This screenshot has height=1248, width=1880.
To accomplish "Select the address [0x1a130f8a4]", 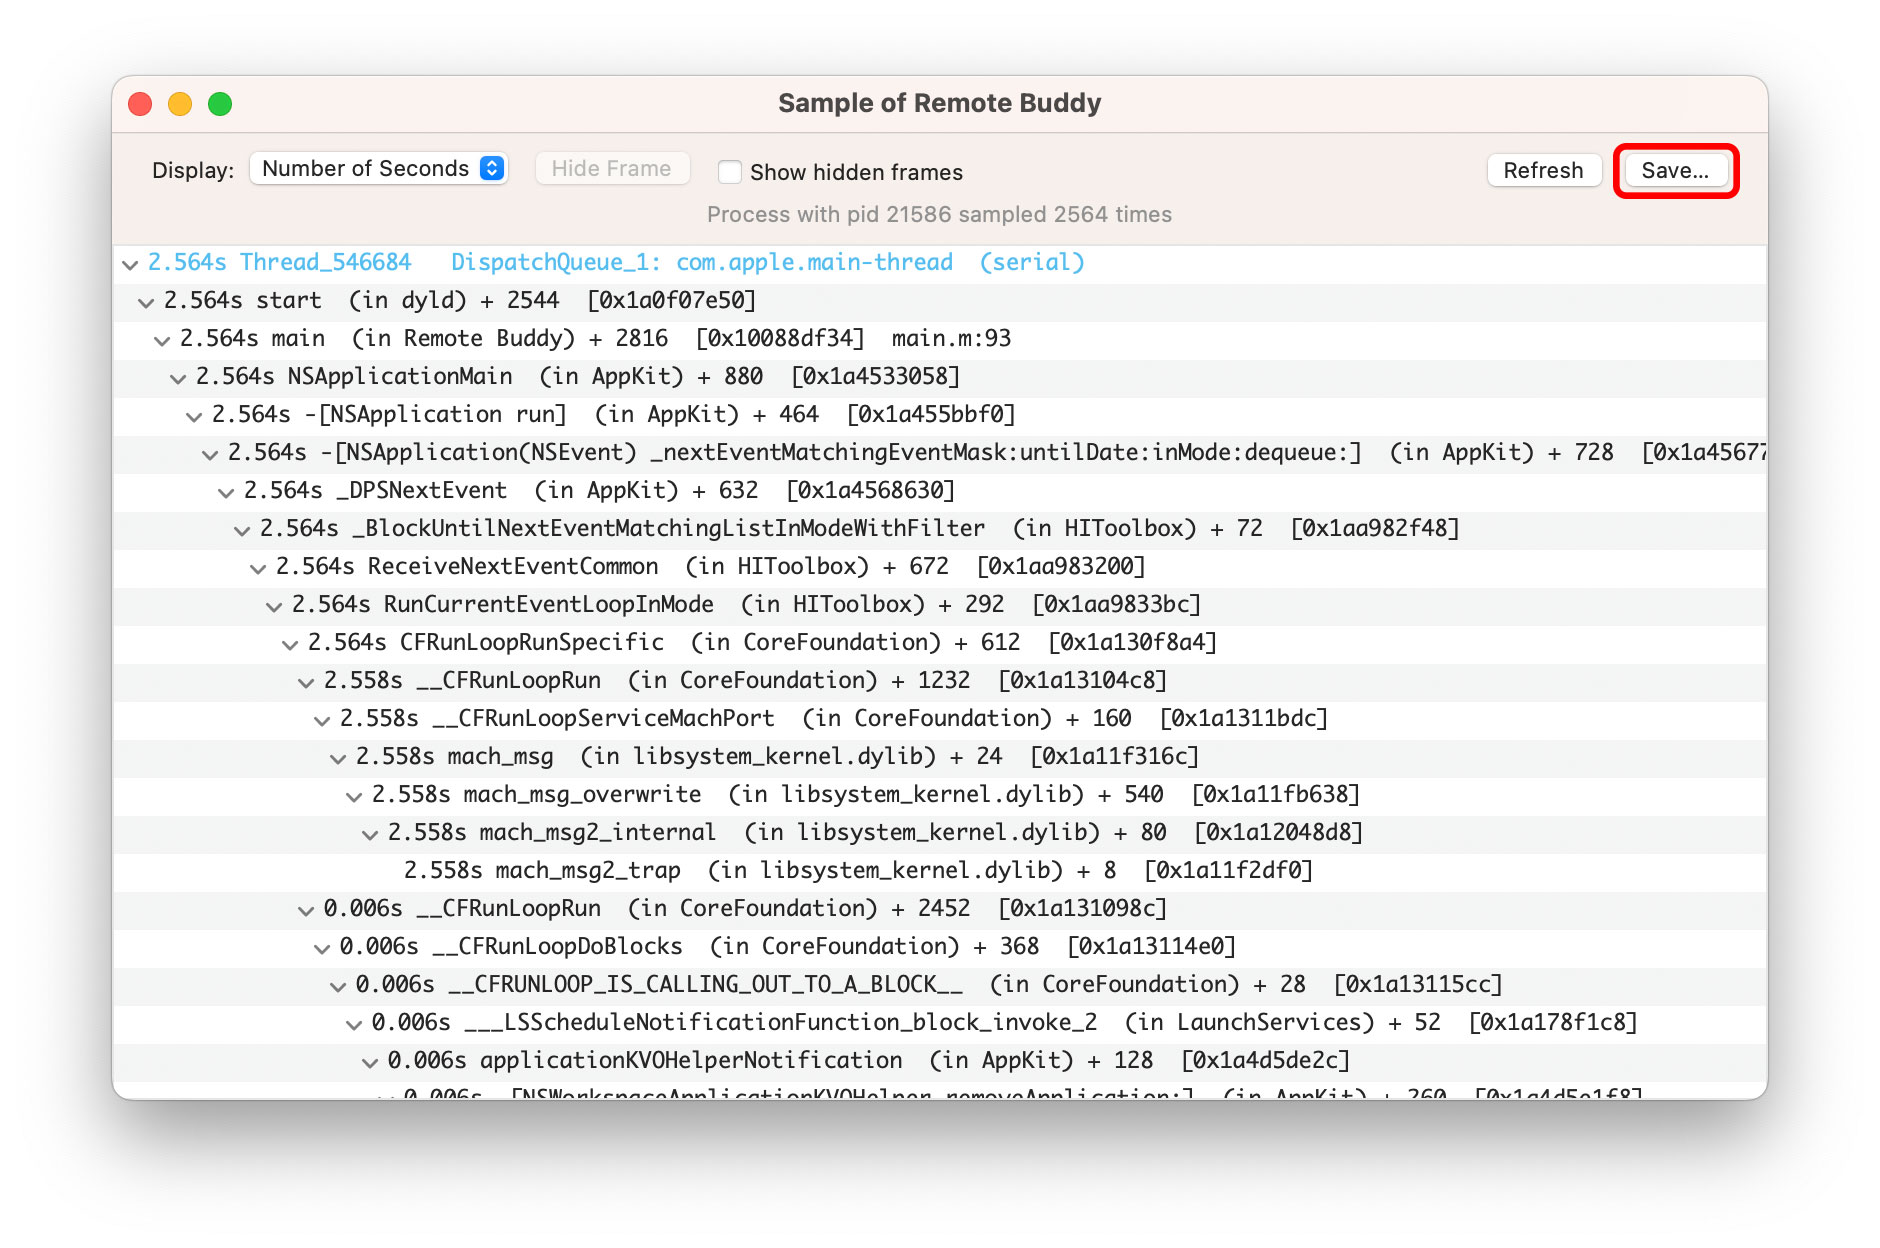I will [1132, 642].
